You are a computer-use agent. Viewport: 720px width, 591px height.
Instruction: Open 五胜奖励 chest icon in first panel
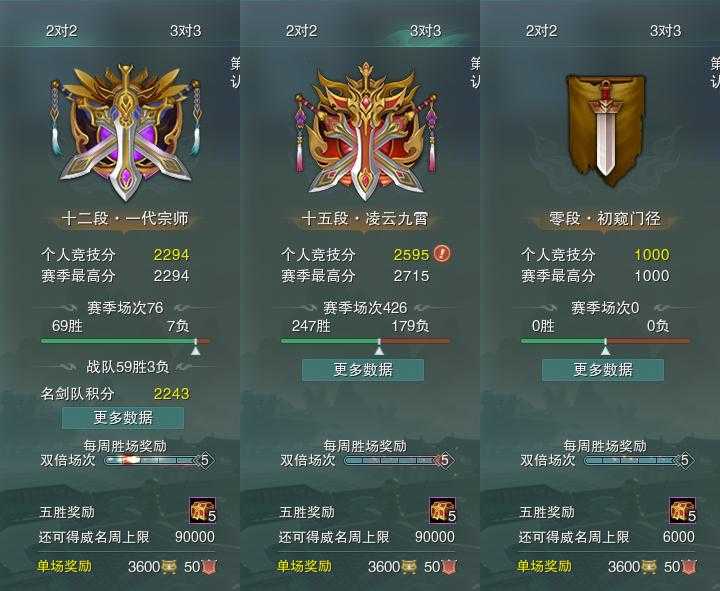[x=202, y=510]
